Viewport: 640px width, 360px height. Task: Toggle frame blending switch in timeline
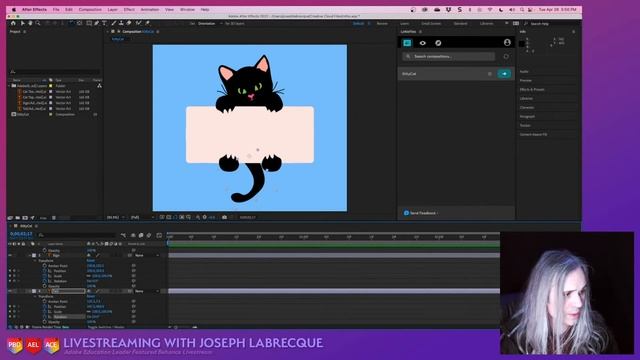pyautogui.click(x=141, y=235)
